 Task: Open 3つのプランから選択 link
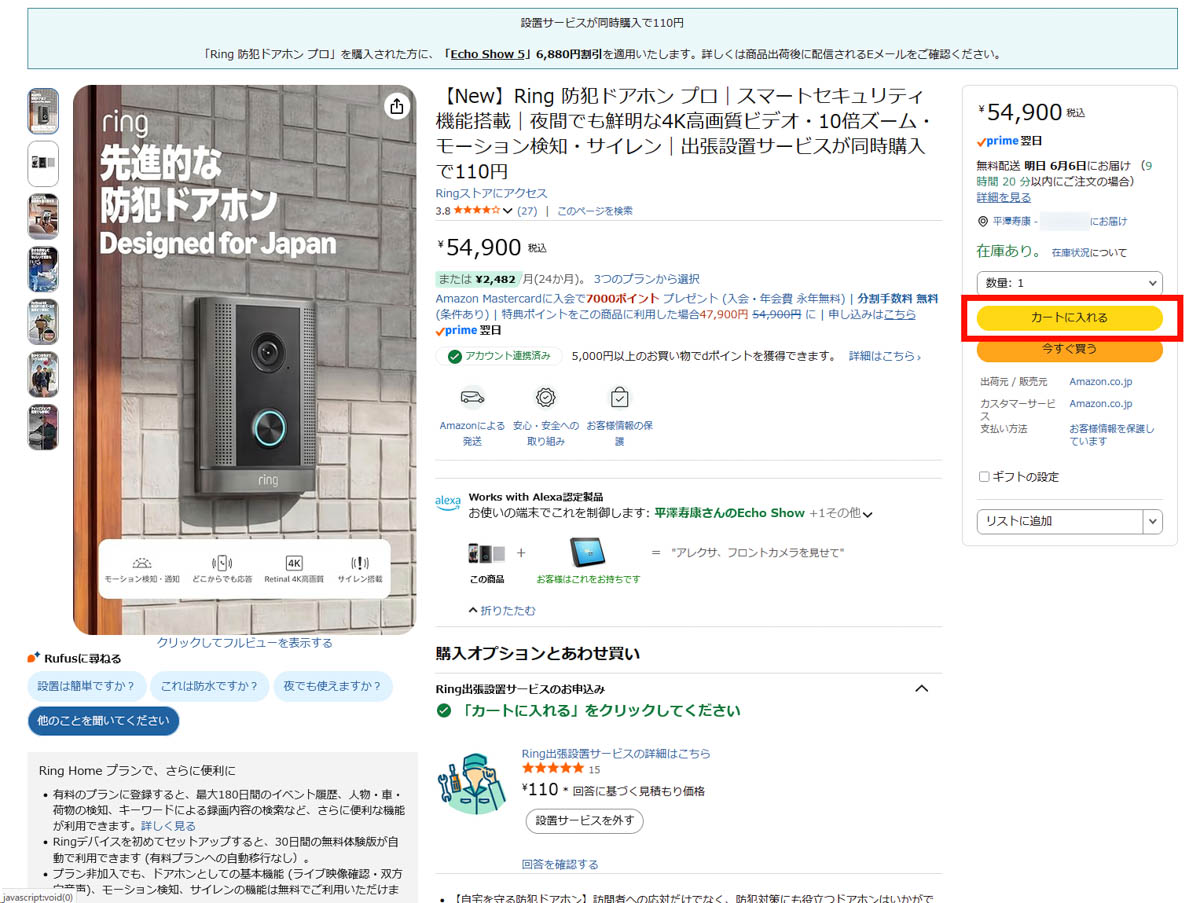[646, 279]
